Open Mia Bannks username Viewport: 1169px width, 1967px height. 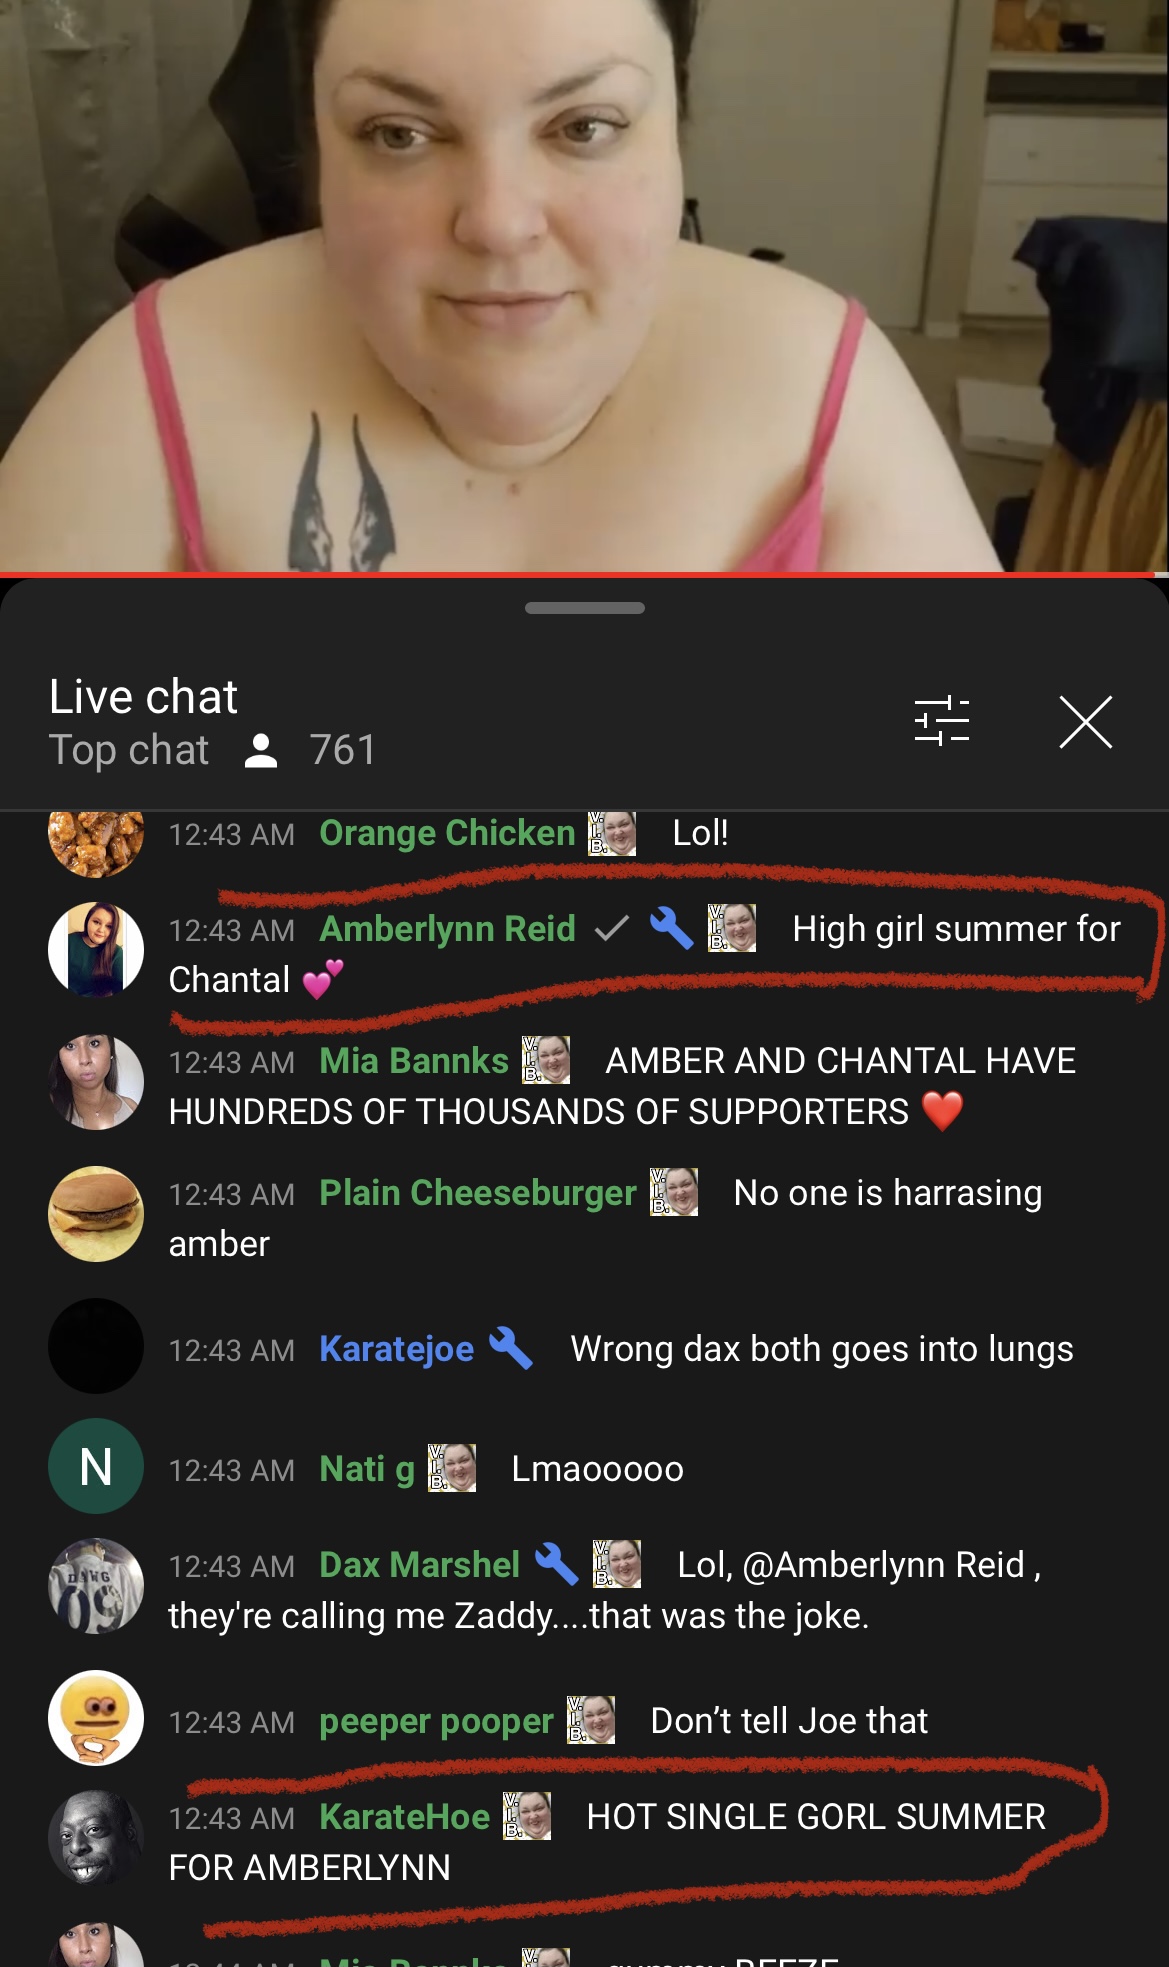pos(414,1060)
